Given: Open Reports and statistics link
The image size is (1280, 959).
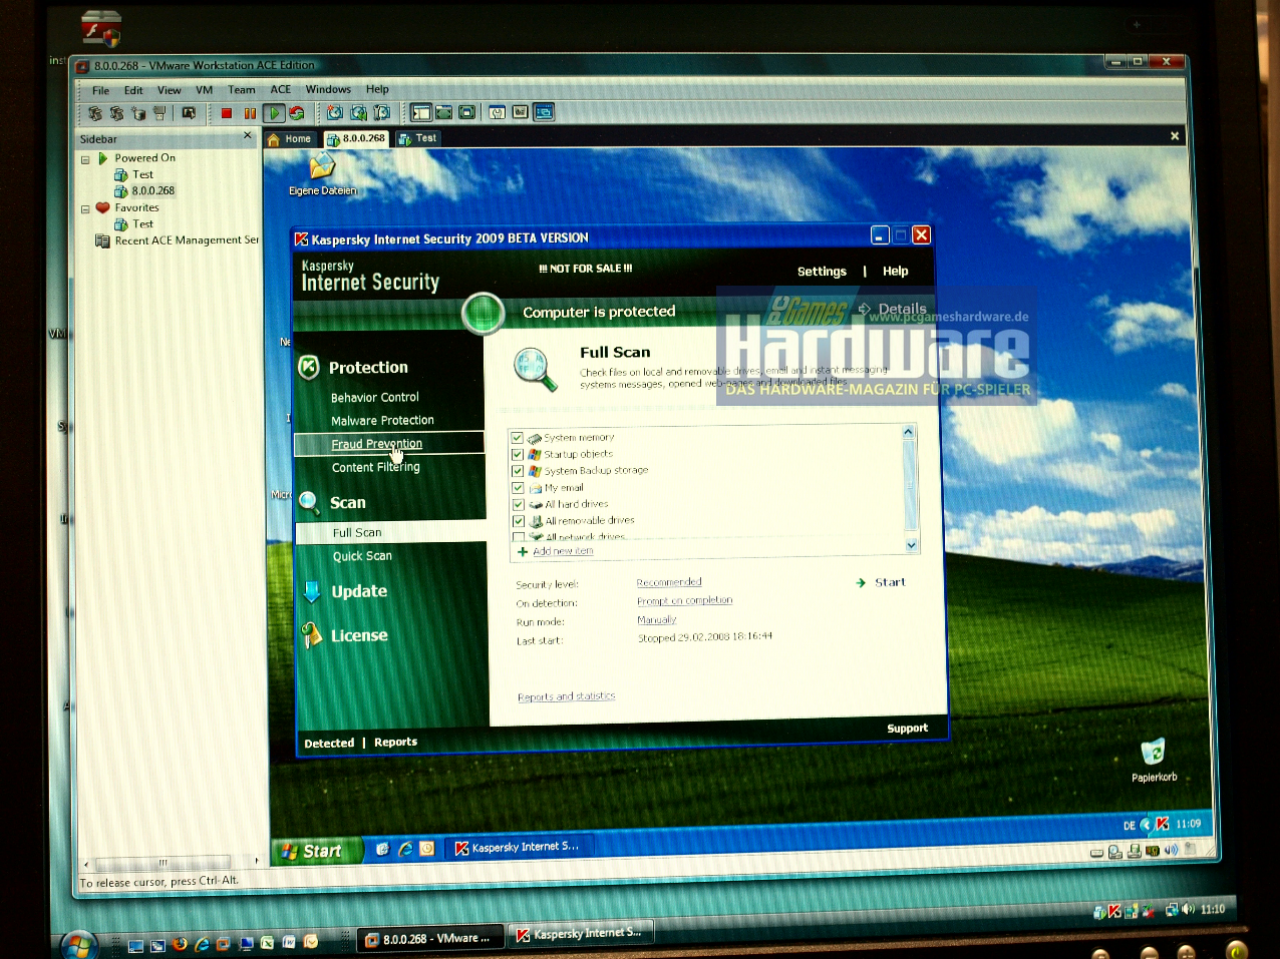Looking at the screenshot, I should [566, 697].
